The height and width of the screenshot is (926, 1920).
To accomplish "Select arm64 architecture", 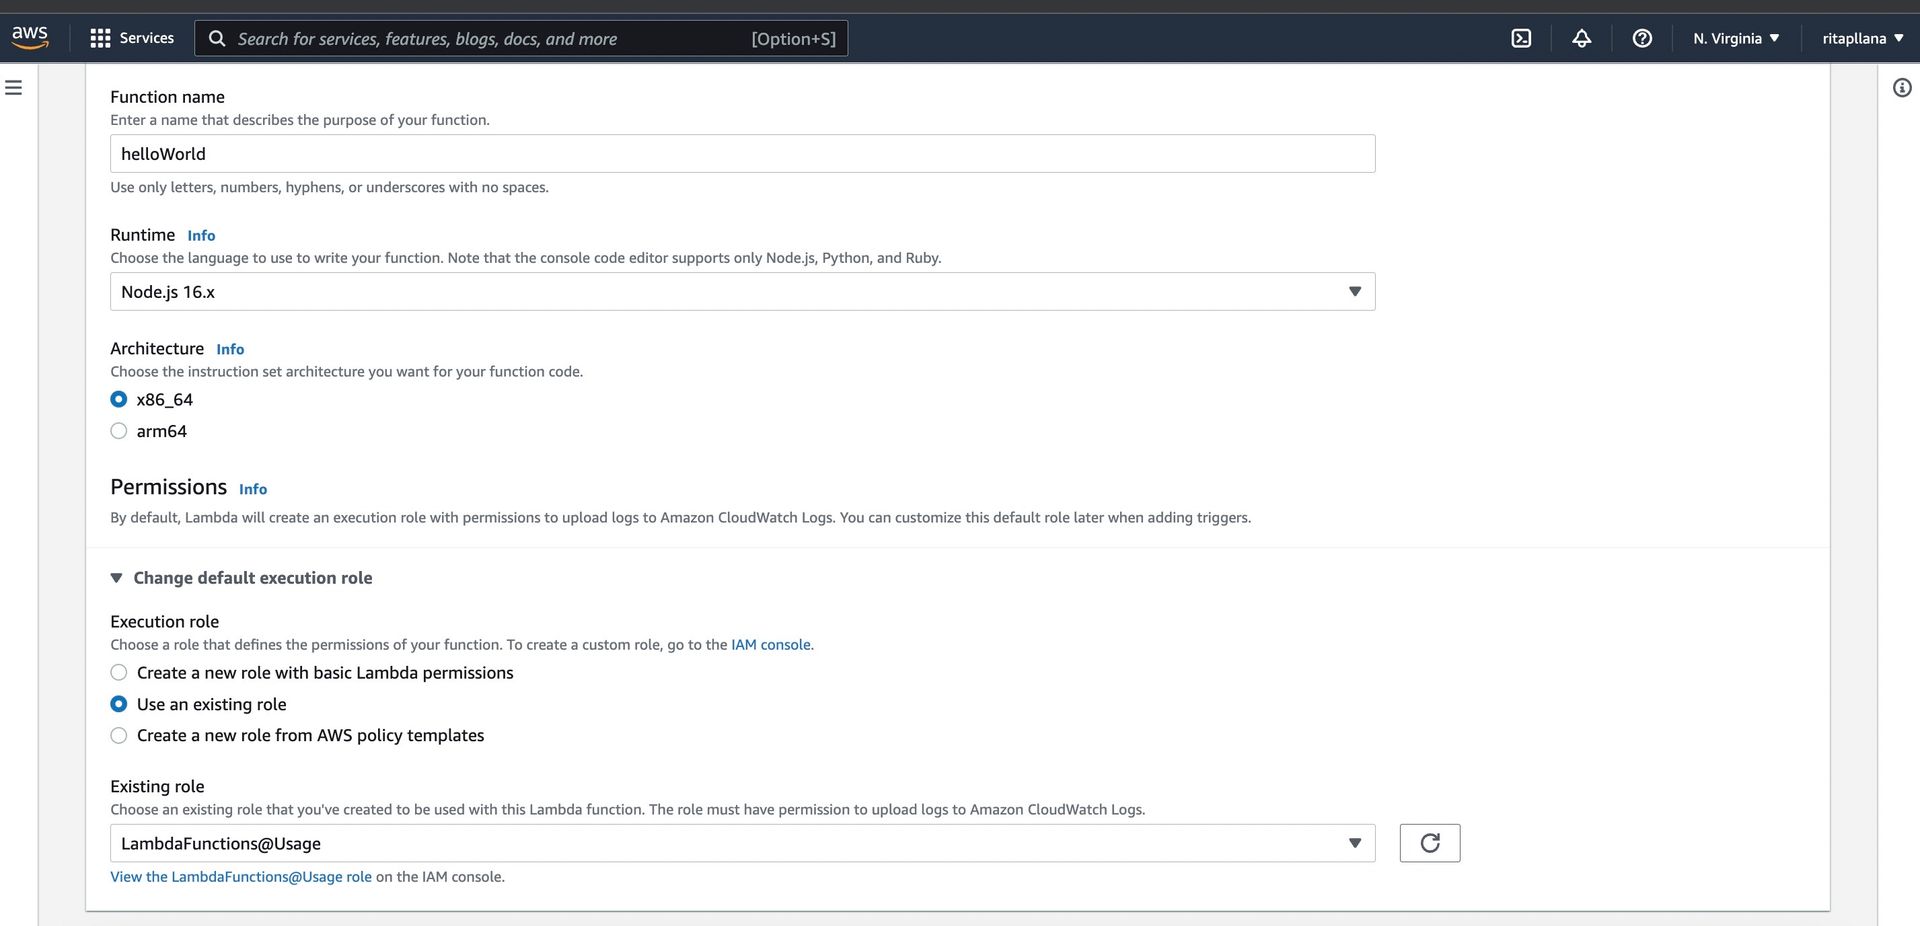I will coord(119,431).
